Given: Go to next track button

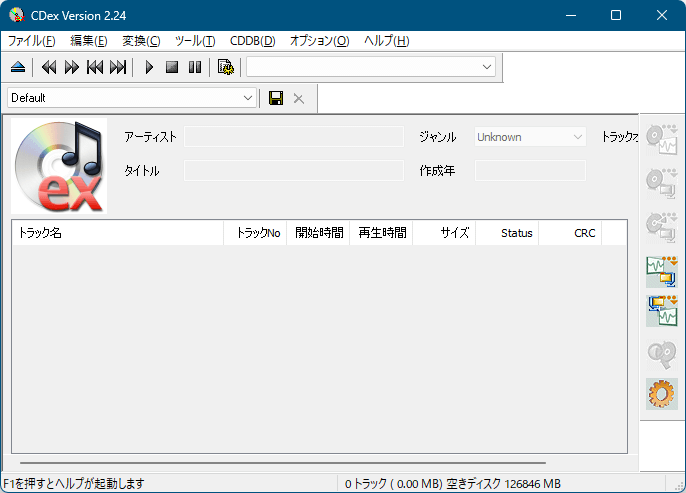Looking at the screenshot, I should pyautogui.click(x=118, y=67).
